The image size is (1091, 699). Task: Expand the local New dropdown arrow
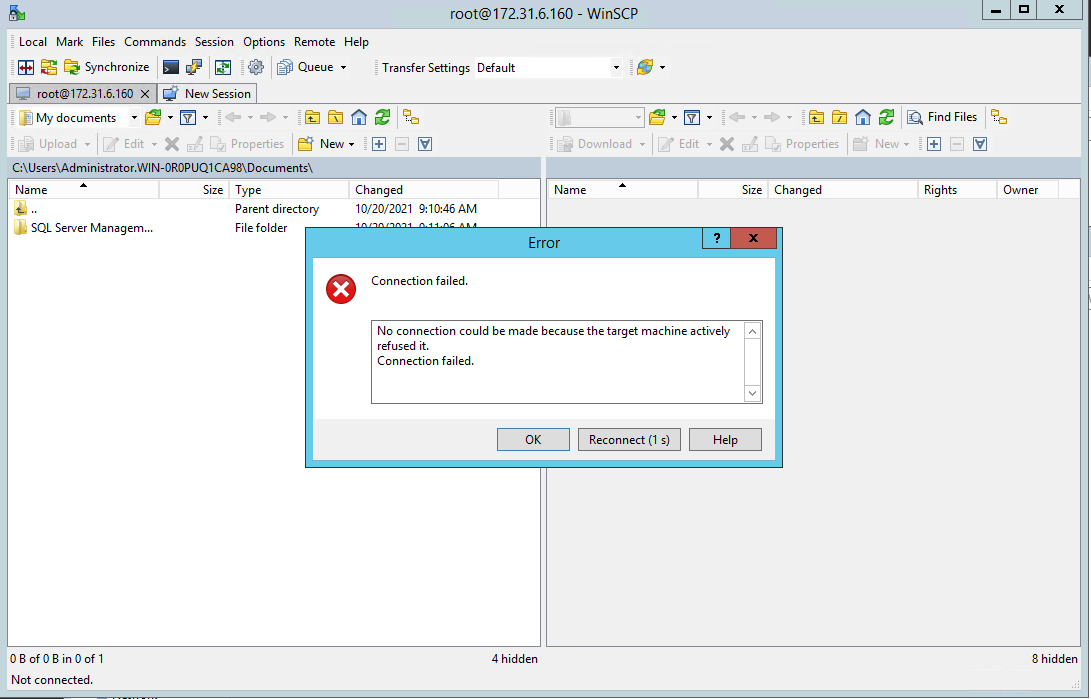tap(351, 144)
